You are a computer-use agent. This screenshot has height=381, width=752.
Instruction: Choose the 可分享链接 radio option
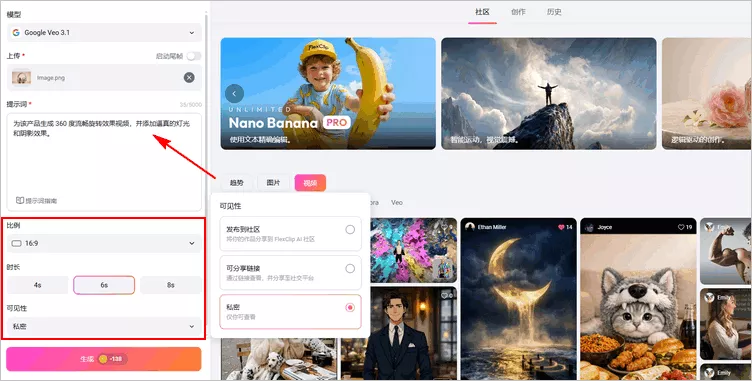[350, 268]
